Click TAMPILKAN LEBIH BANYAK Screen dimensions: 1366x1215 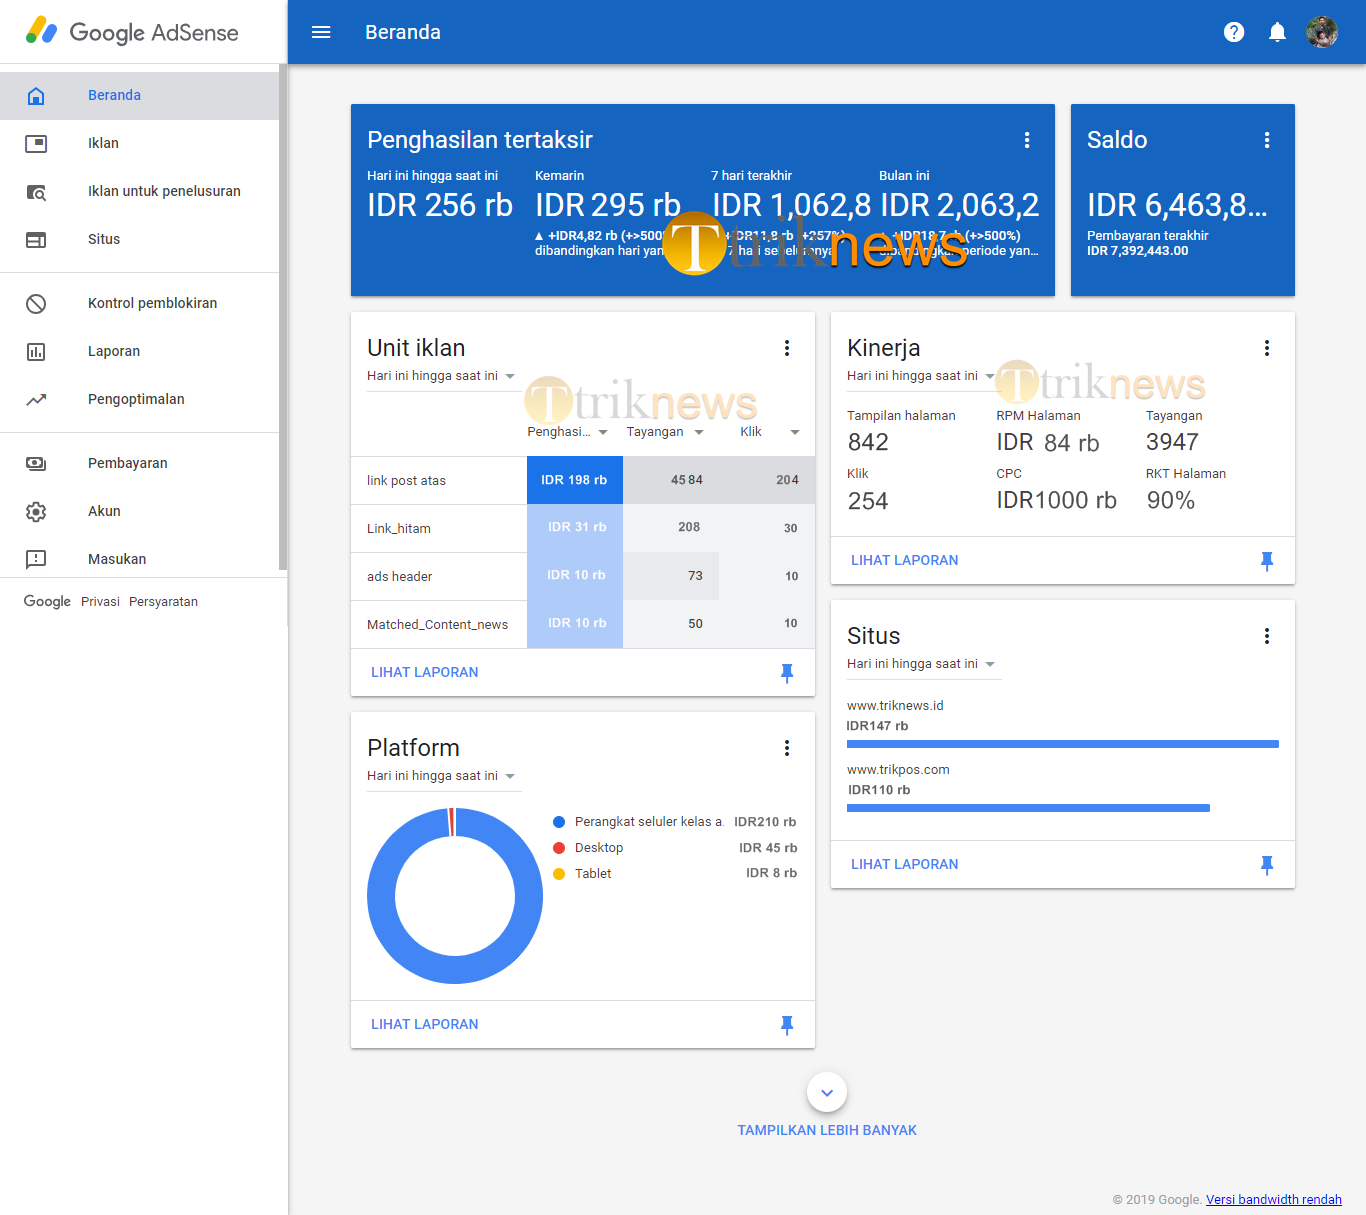click(827, 1131)
